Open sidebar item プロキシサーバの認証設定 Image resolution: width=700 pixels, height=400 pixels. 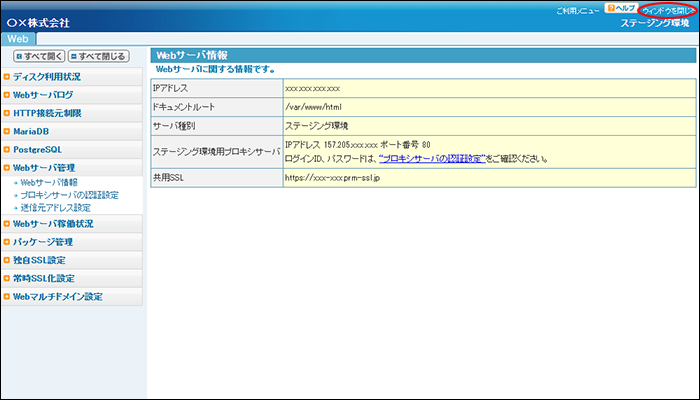click(x=69, y=195)
